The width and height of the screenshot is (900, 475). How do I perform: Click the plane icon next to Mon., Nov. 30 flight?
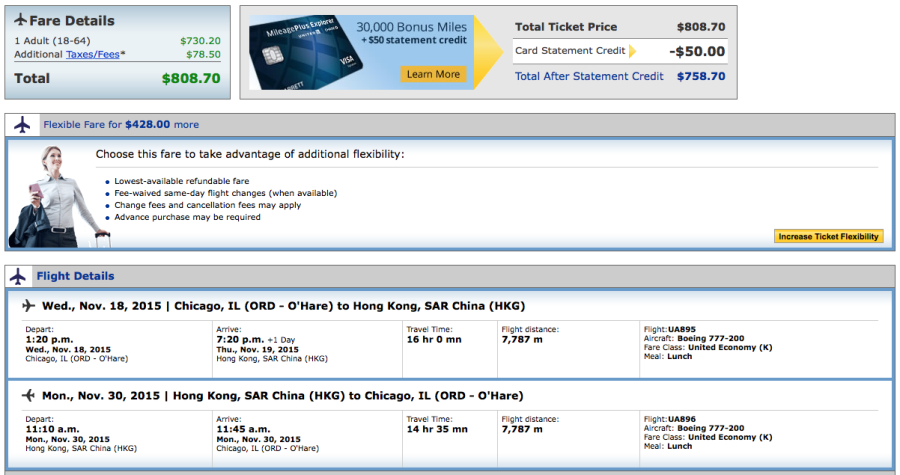[28, 395]
